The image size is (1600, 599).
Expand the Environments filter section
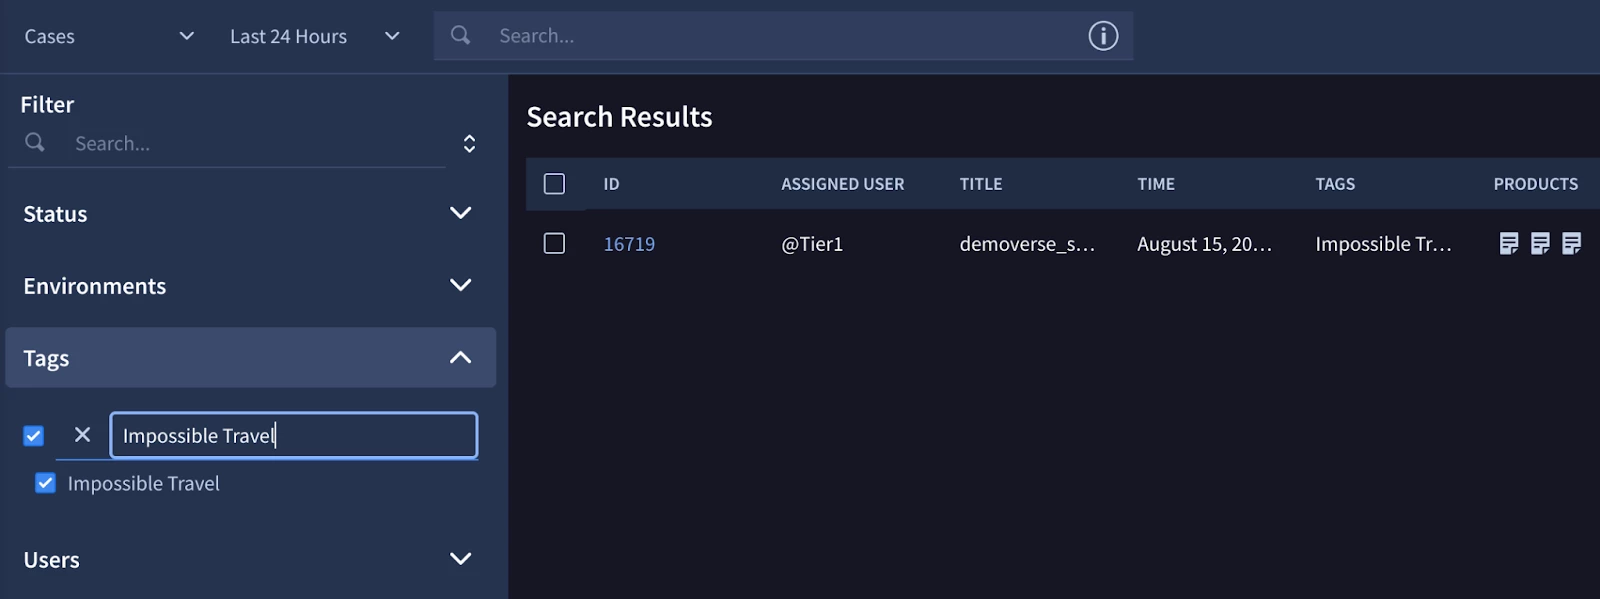(250, 285)
